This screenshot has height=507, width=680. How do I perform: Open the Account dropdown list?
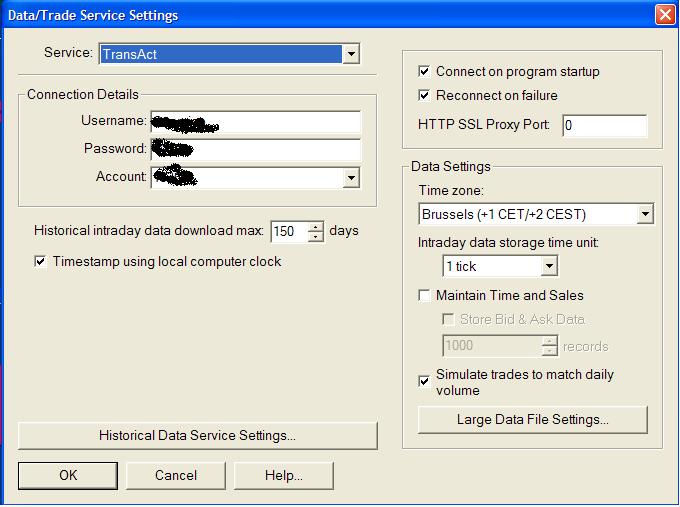pos(256,177)
